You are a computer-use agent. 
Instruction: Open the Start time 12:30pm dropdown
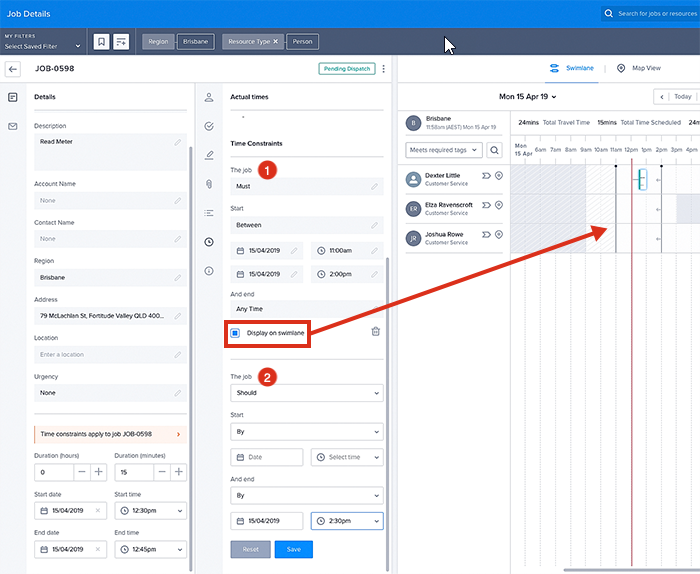(150, 511)
